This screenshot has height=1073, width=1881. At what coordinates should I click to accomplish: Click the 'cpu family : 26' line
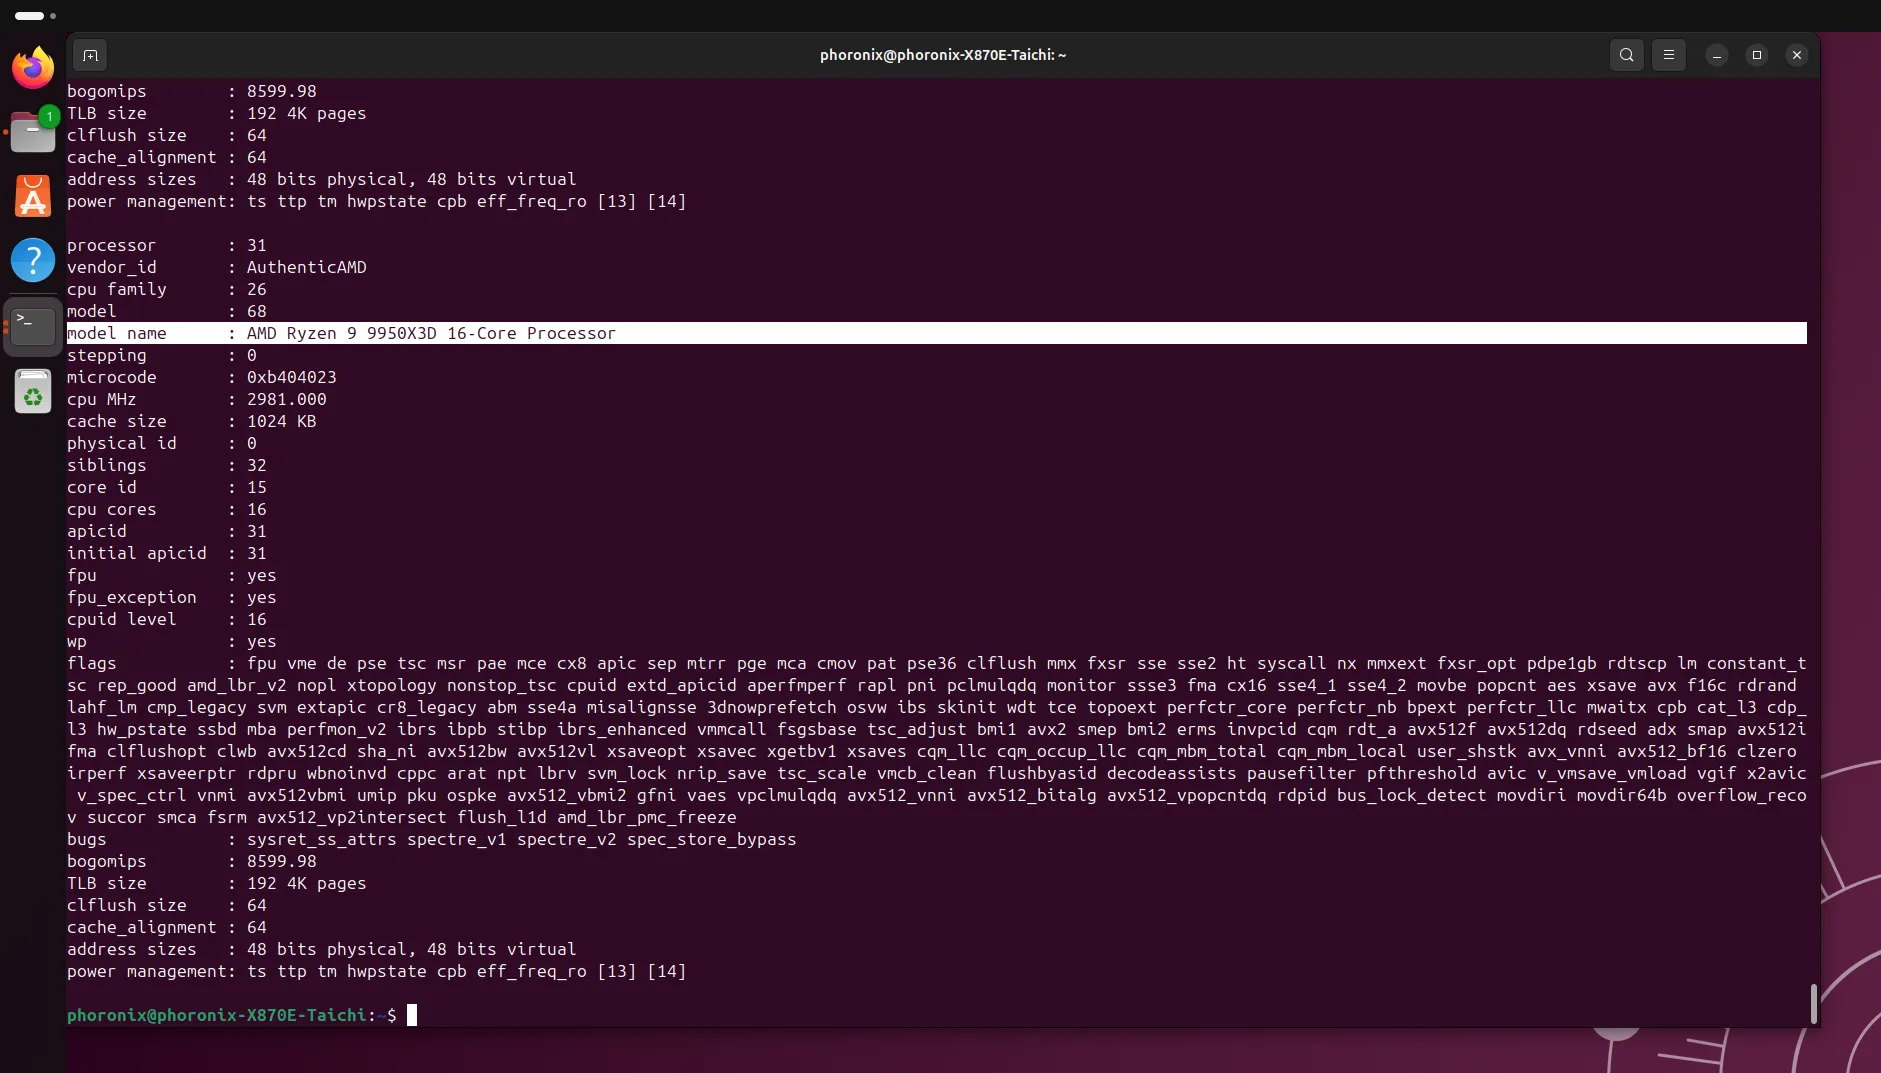tap(167, 289)
